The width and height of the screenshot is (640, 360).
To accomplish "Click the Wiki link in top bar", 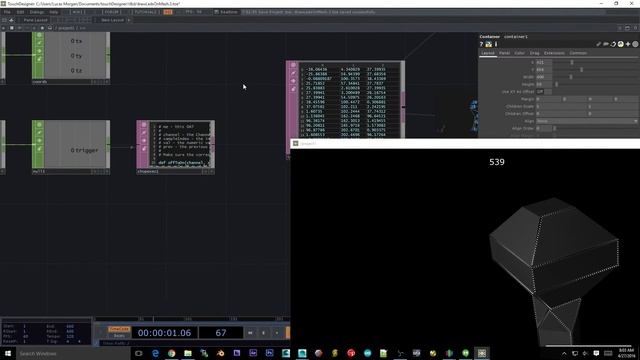I will [x=78, y=12].
